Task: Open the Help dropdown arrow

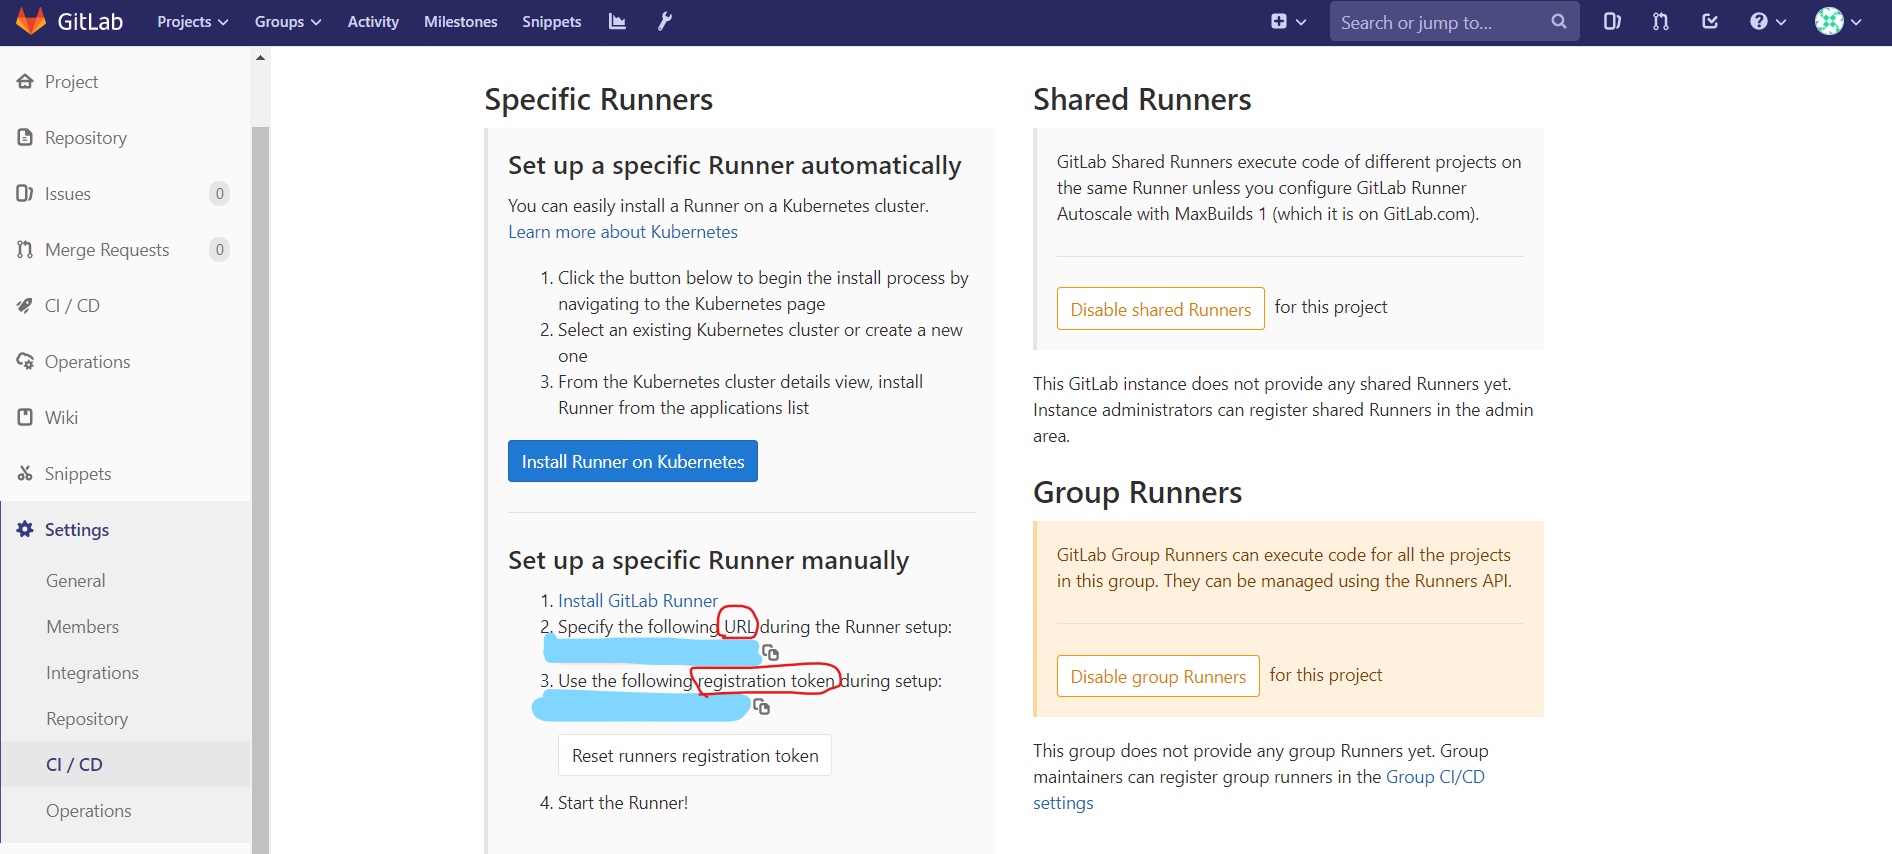Action: tap(1781, 21)
